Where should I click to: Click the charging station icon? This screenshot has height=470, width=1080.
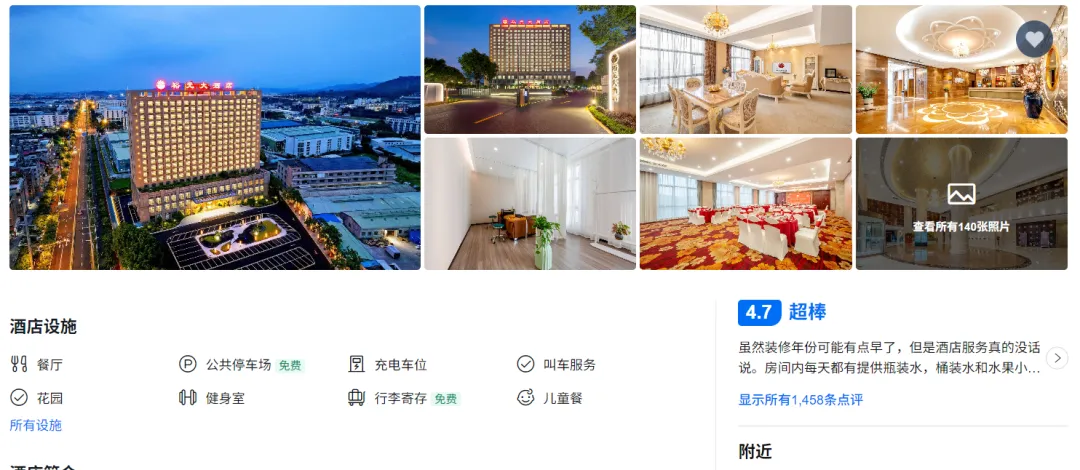click(356, 364)
